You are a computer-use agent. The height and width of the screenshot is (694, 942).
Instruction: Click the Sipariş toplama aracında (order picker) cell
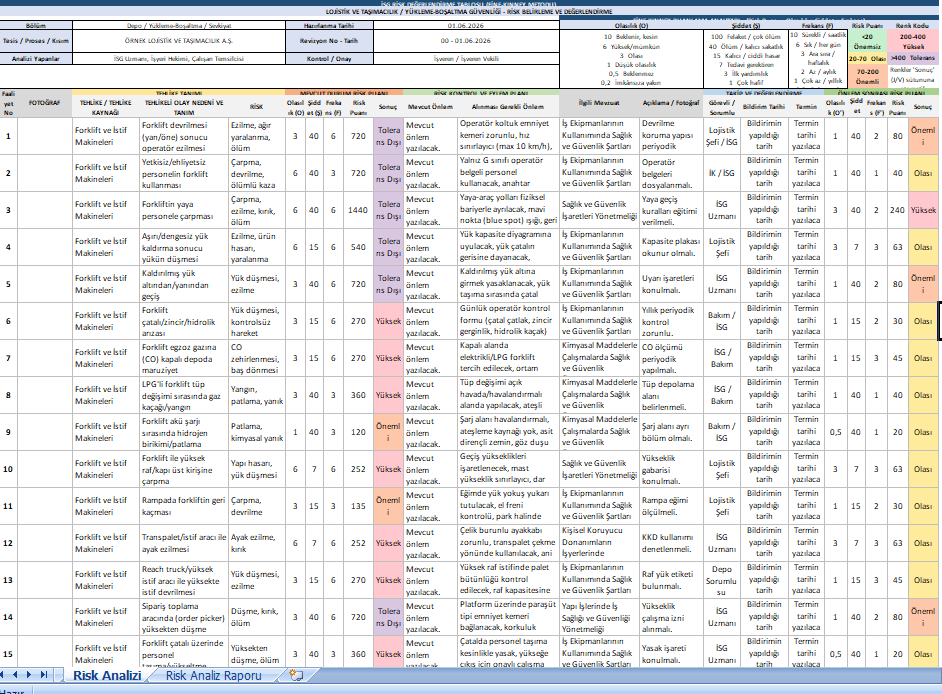point(184,617)
